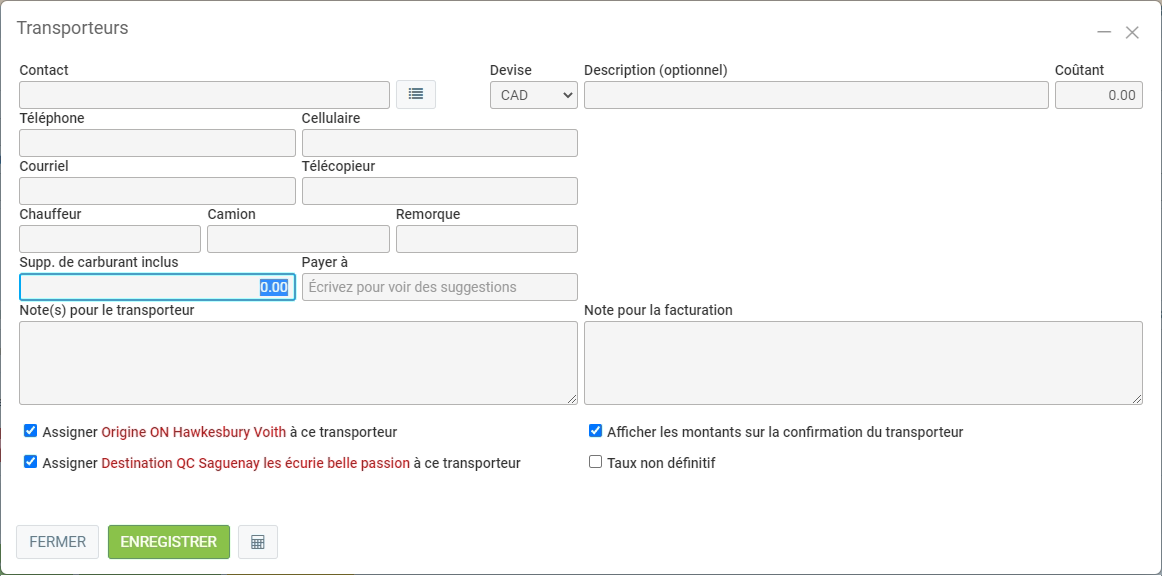Click the FERMER button
Viewport: 1162px width, 576px height.
click(x=57, y=542)
